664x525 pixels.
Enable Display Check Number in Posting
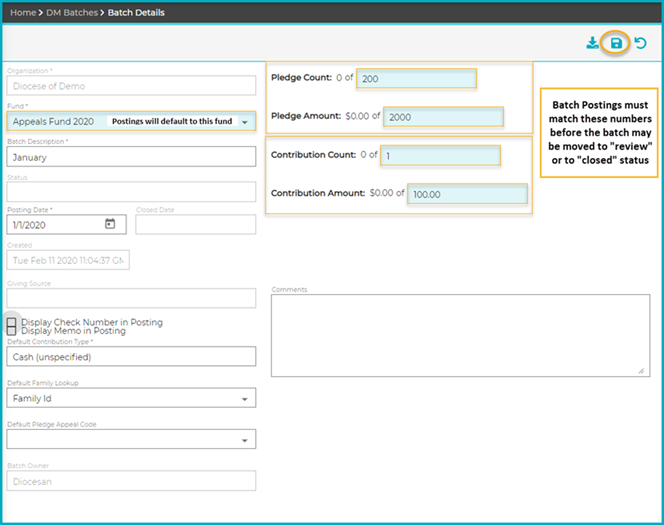[x=12, y=322]
